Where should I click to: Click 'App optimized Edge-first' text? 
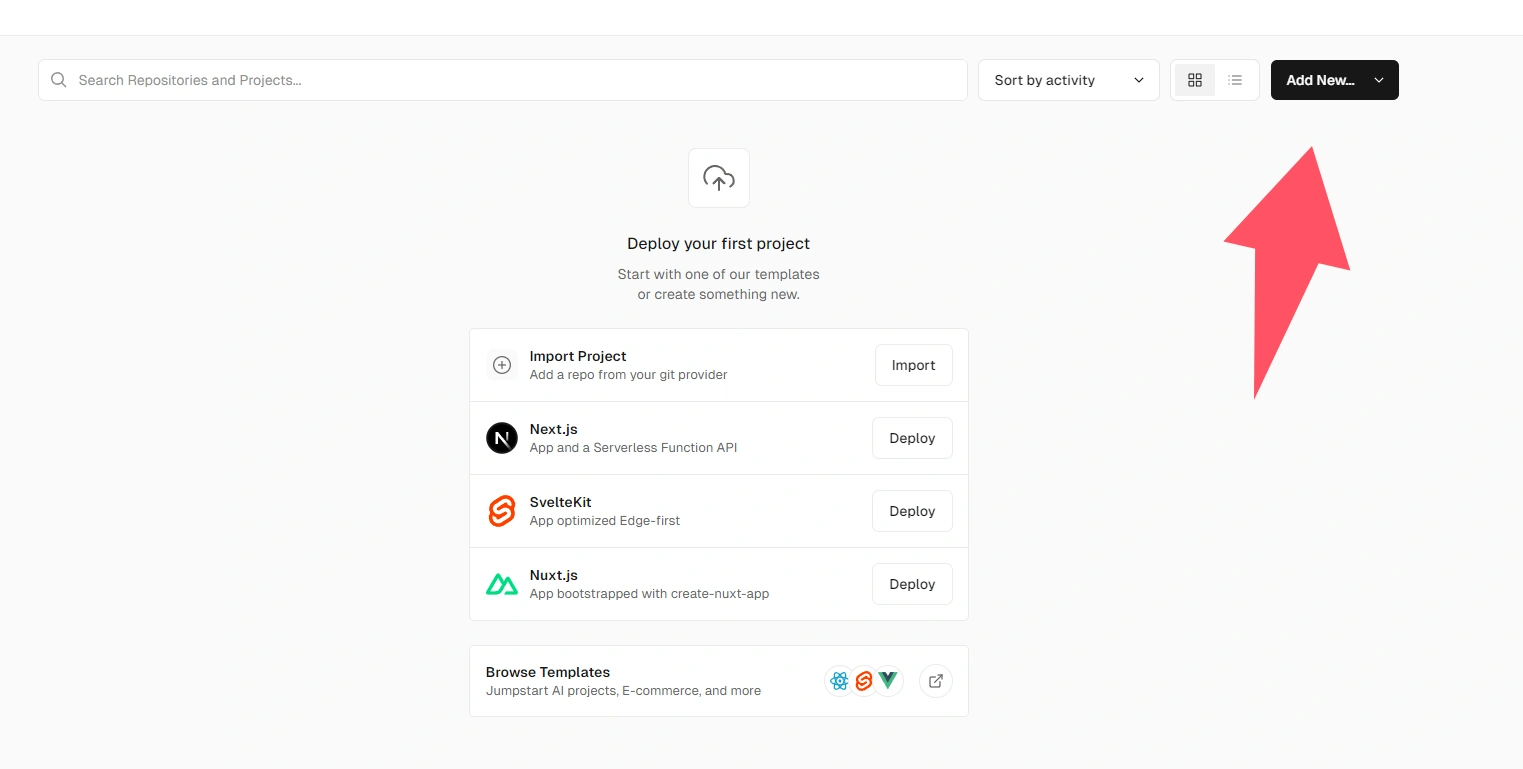click(x=605, y=521)
